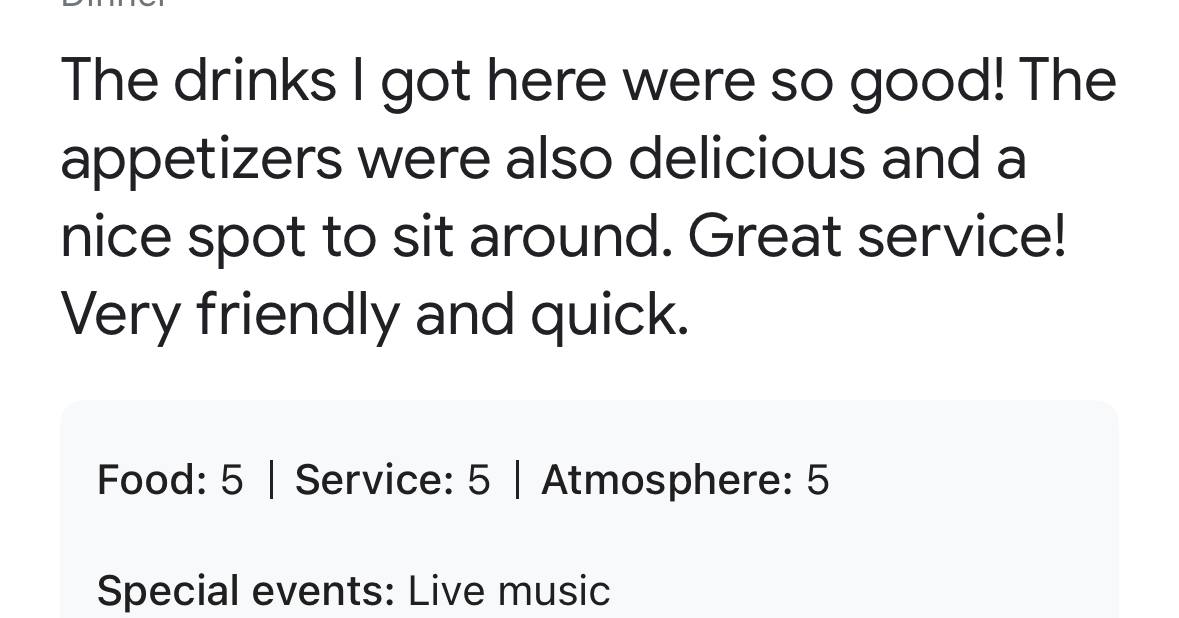The height and width of the screenshot is (618, 1179).
Task: Click the "Special events:" label
Action: click(246, 592)
